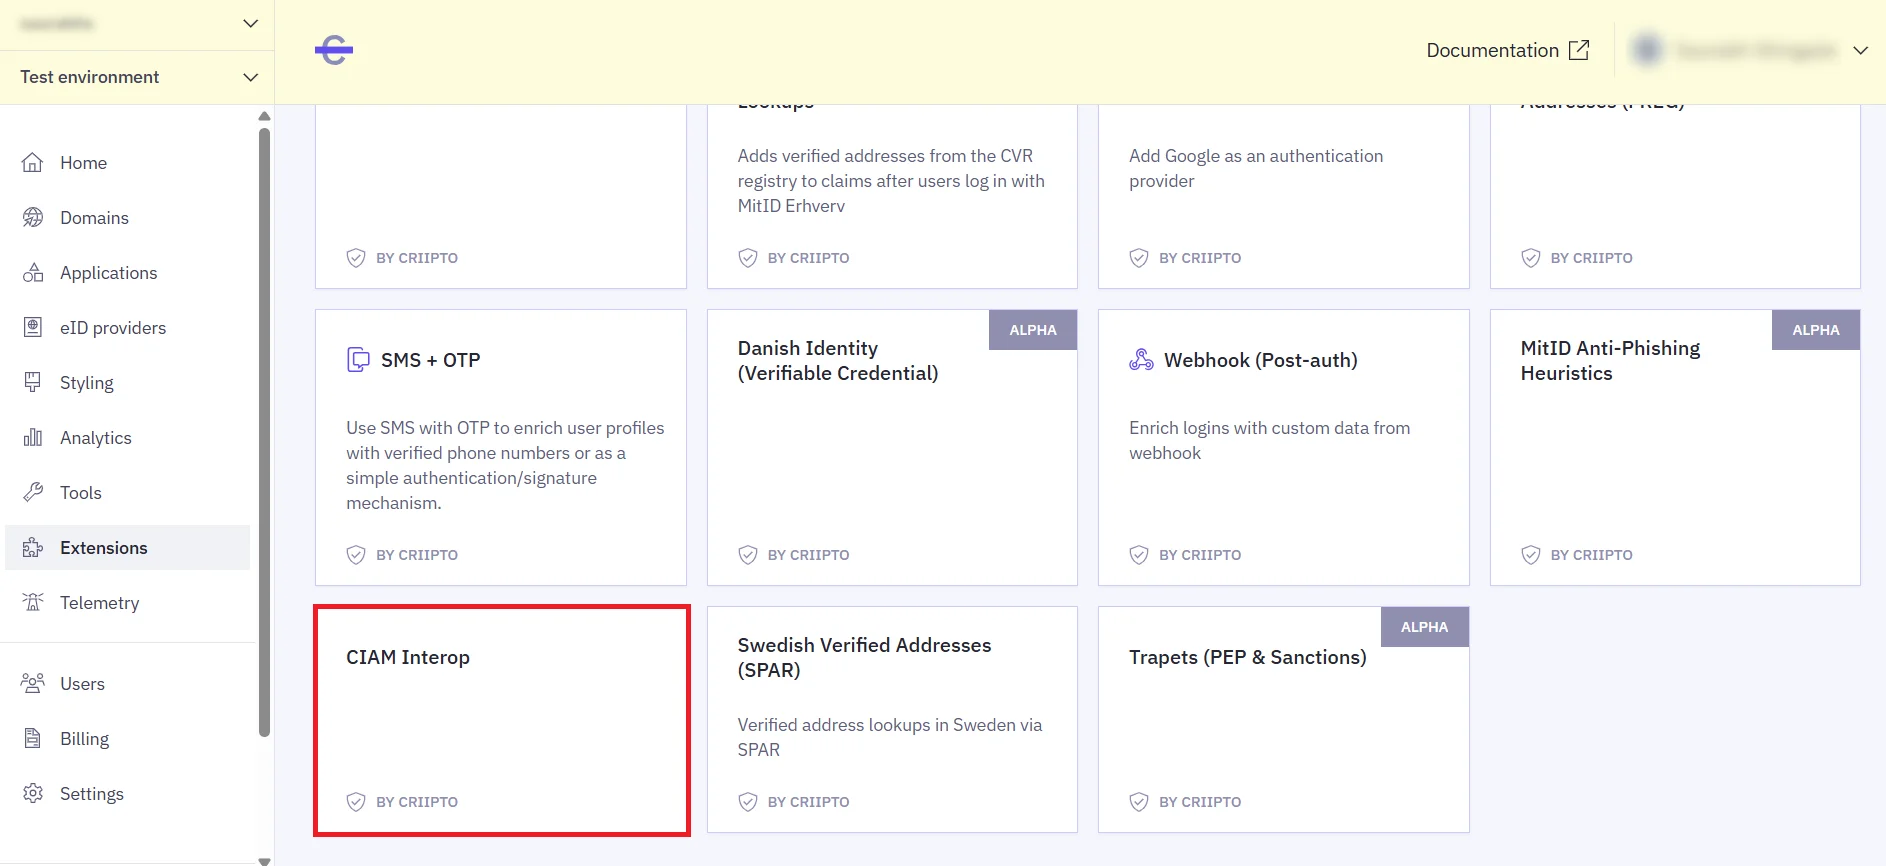Open the CVR verified addresses card
Image resolution: width=1886 pixels, height=866 pixels.
[892, 196]
